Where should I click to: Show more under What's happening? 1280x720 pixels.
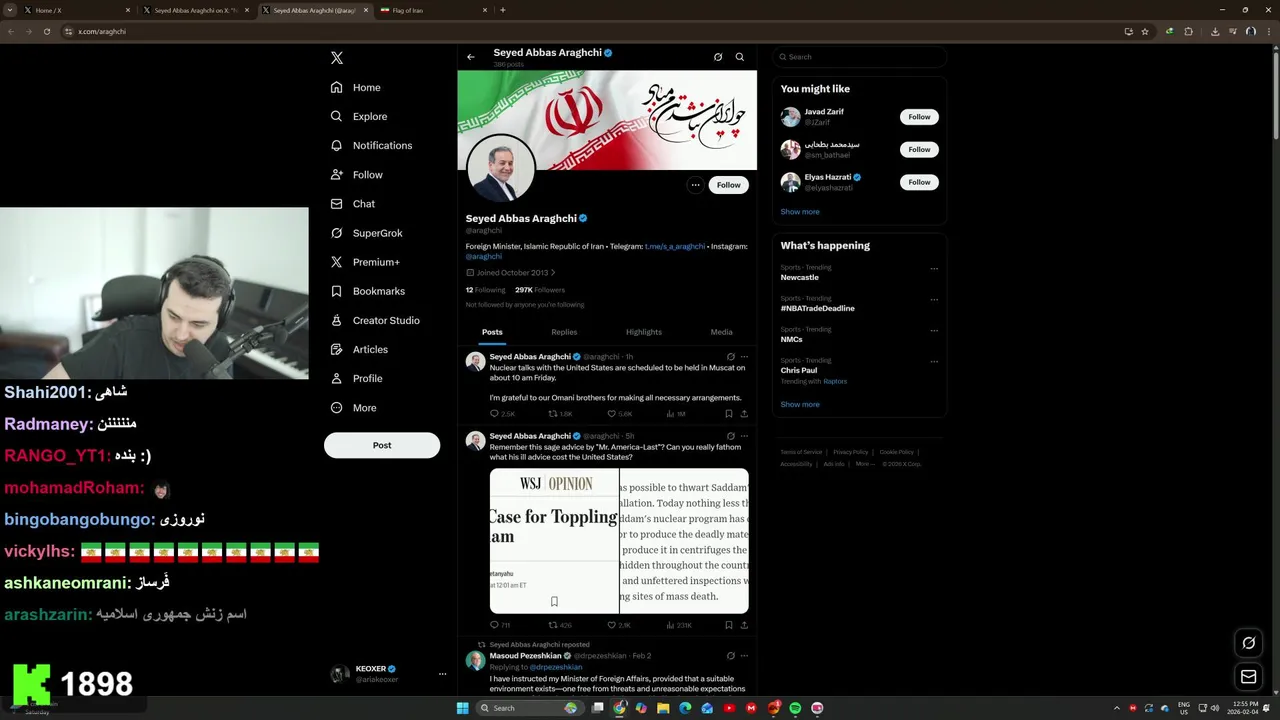click(800, 405)
